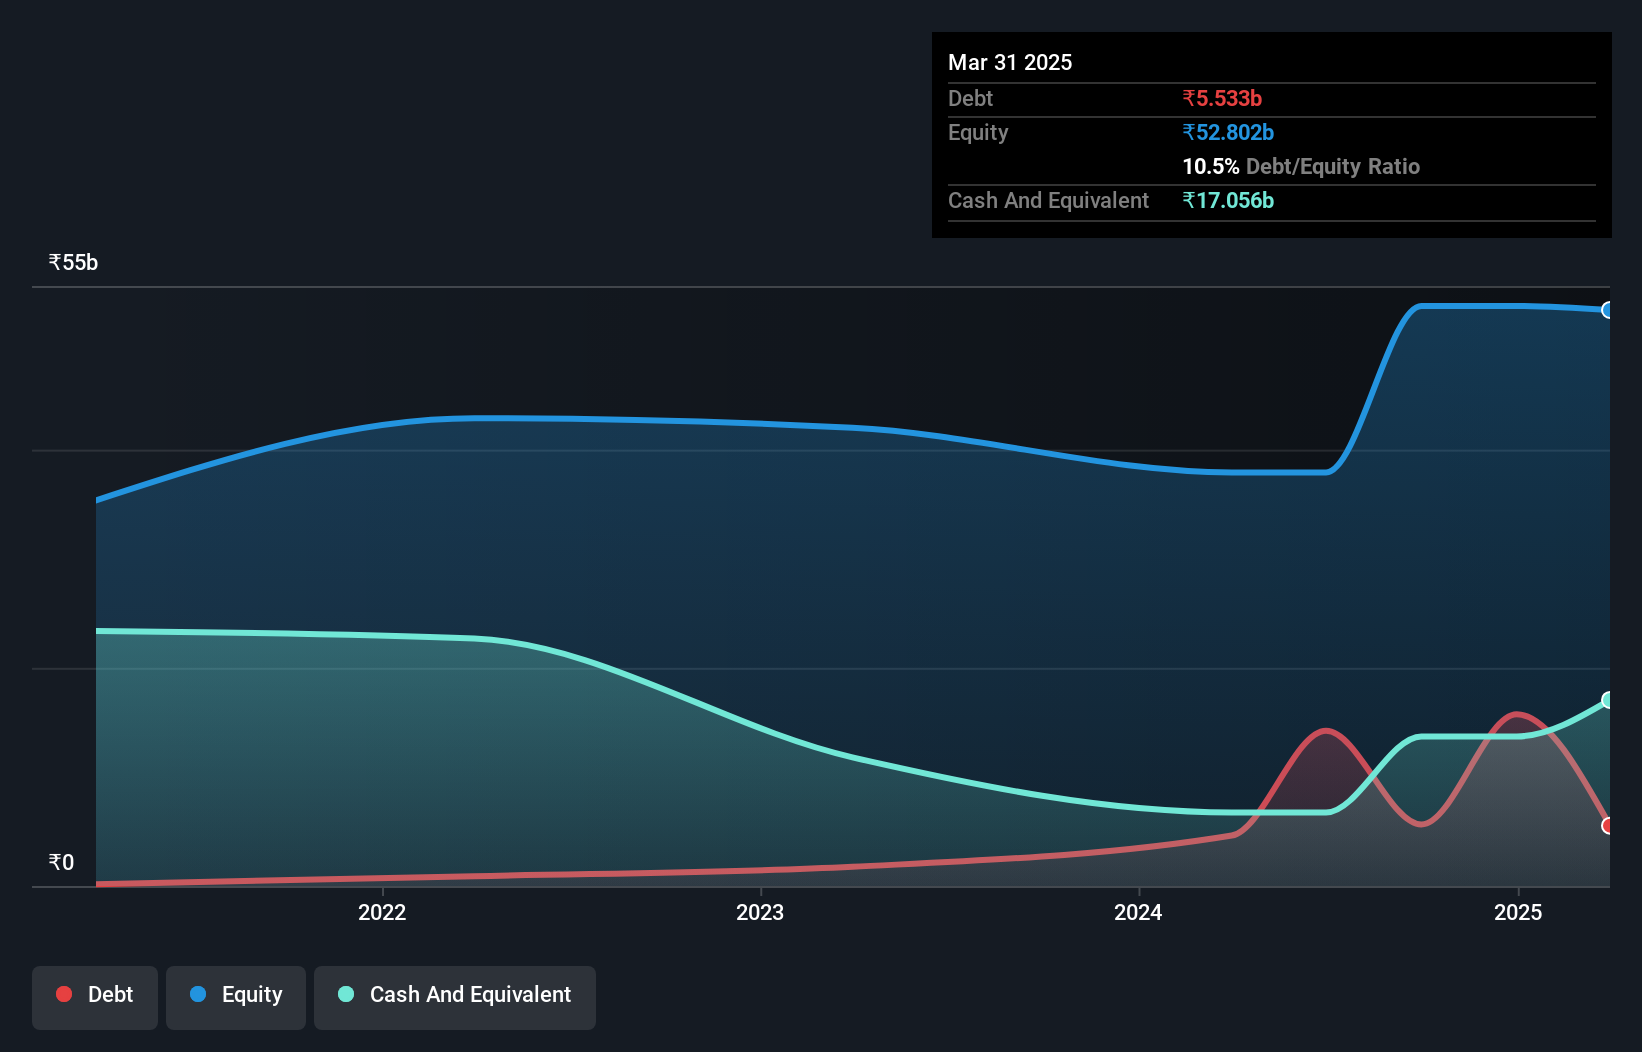Click the 2025 x-axis label
Image resolution: width=1642 pixels, height=1052 pixels.
tap(1518, 912)
